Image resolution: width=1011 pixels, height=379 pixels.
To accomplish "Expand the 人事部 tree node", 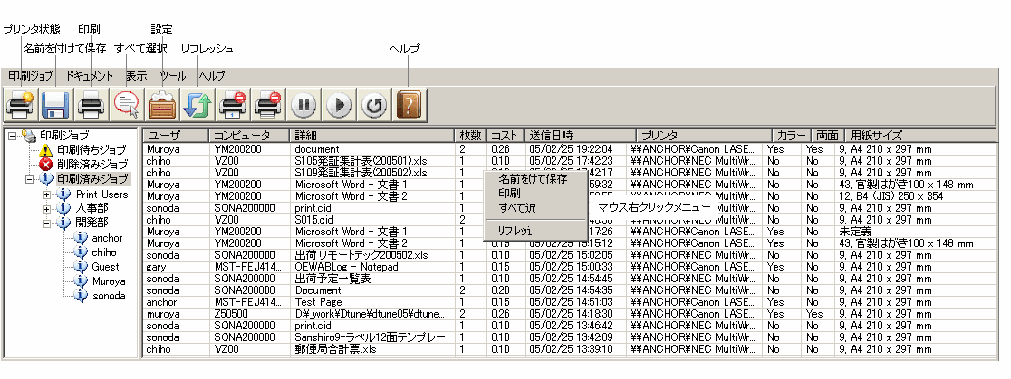I will (47, 209).
